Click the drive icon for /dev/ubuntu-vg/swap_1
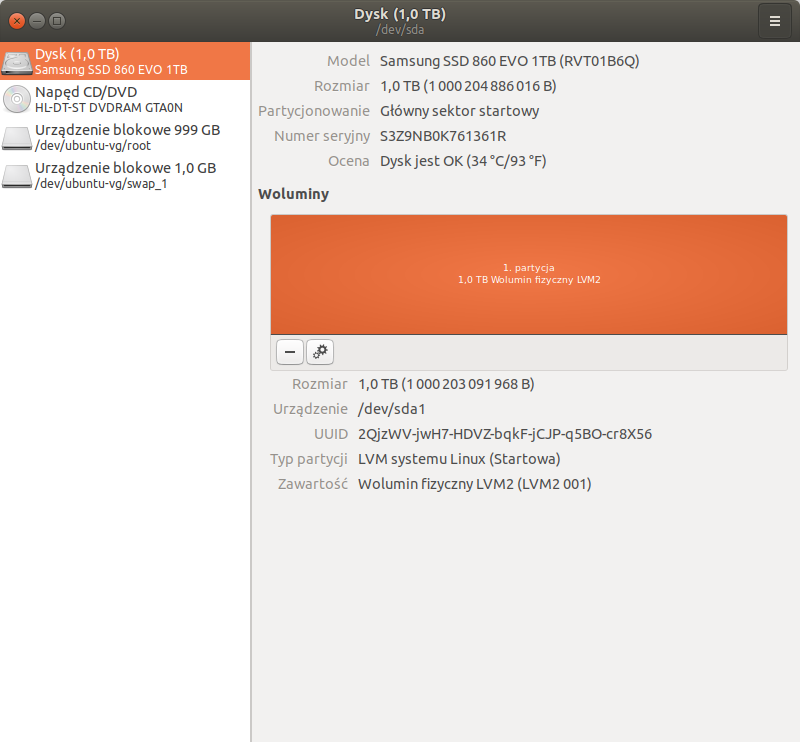Image resolution: width=800 pixels, height=742 pixels. click(17, 176)
